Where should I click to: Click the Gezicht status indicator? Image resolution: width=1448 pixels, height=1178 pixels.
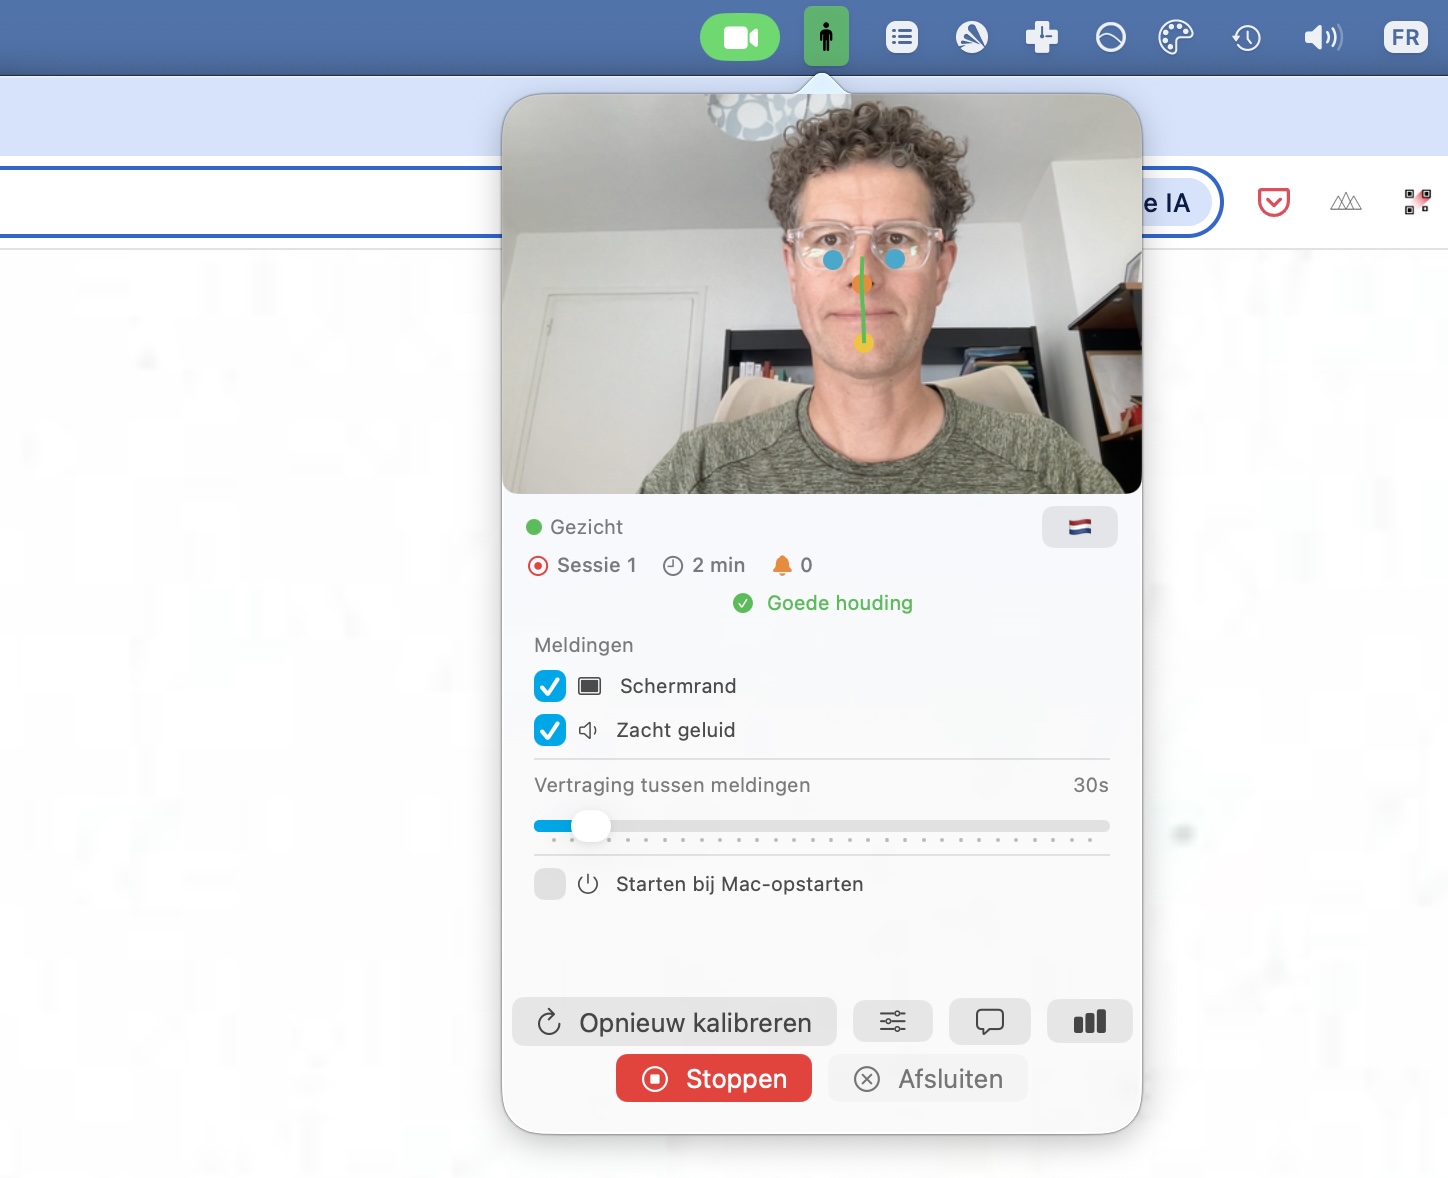coord(574,527)
